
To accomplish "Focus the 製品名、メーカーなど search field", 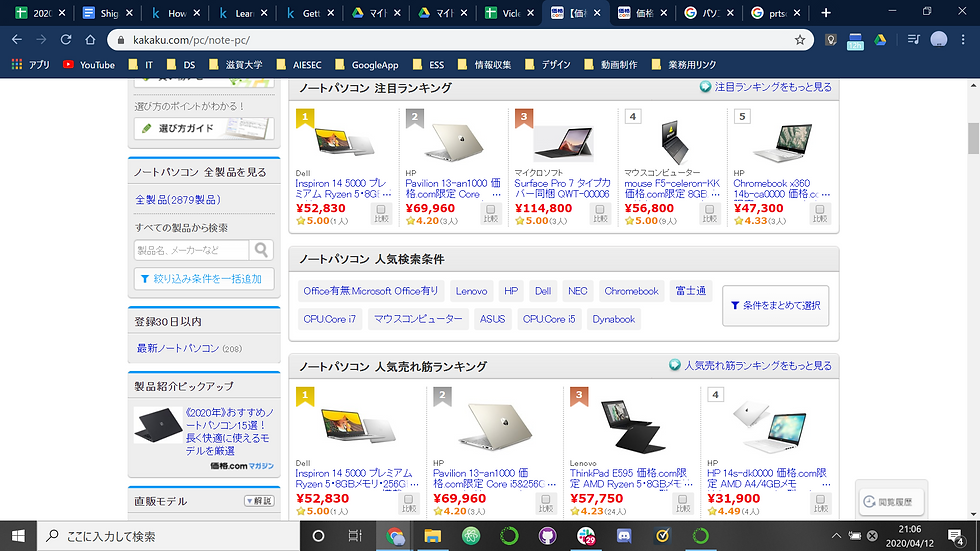I will (x=192, y=250).
